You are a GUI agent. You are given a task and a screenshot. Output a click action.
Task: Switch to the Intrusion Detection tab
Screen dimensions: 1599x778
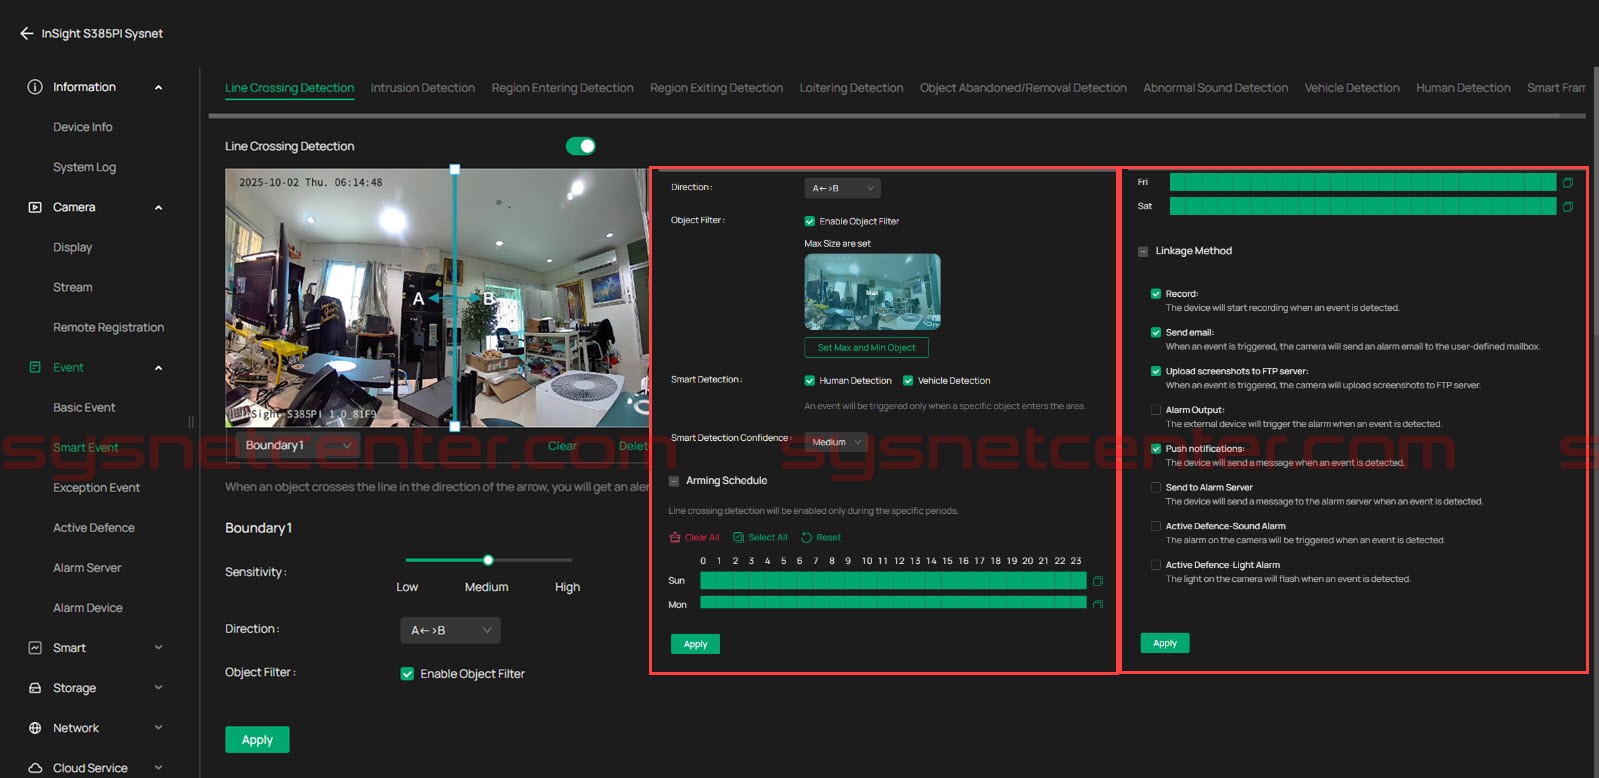[422, 88]
